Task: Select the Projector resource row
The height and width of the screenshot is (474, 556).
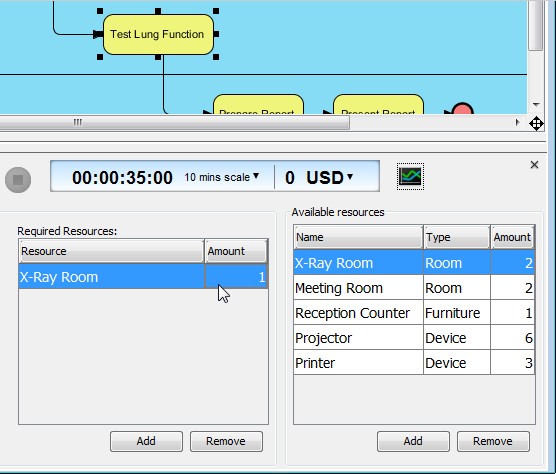Action: click(x=414, y=338)
